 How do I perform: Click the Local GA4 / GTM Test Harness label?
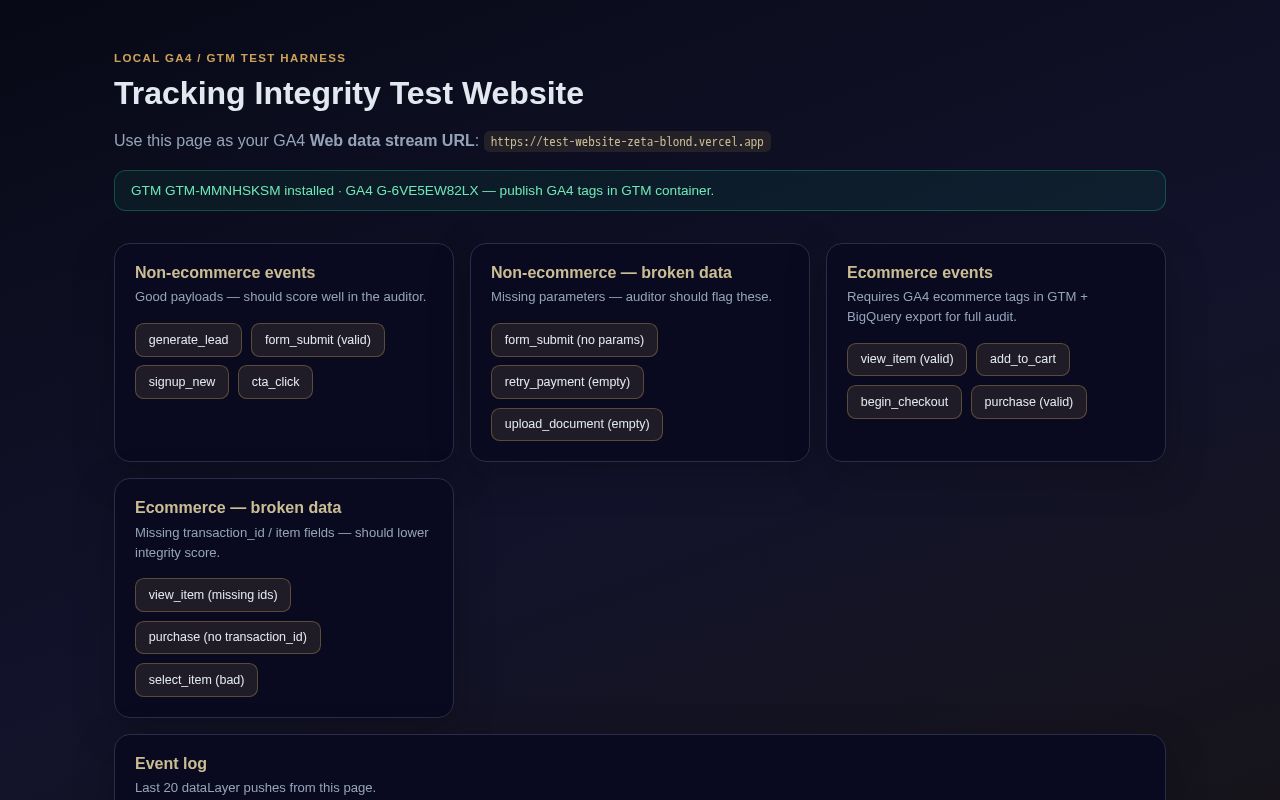230,58
